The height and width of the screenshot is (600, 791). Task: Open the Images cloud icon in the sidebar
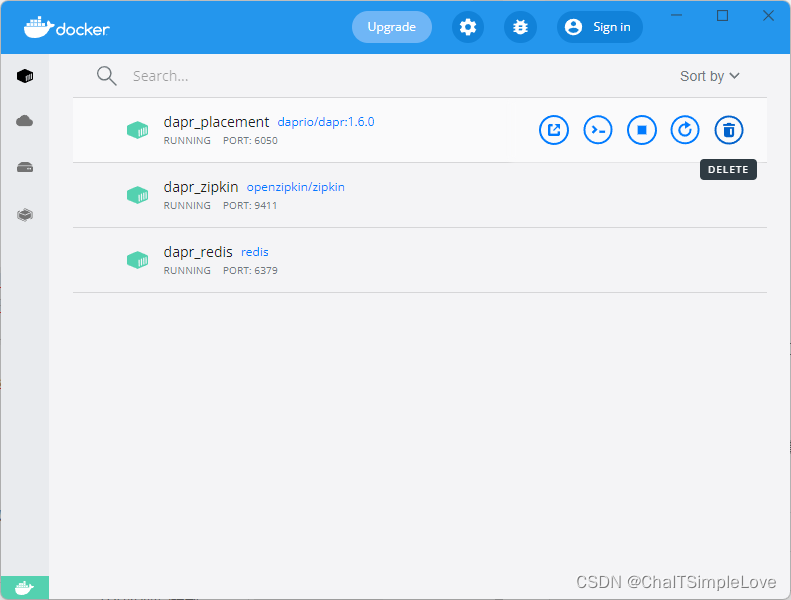(x=25, y=121)
